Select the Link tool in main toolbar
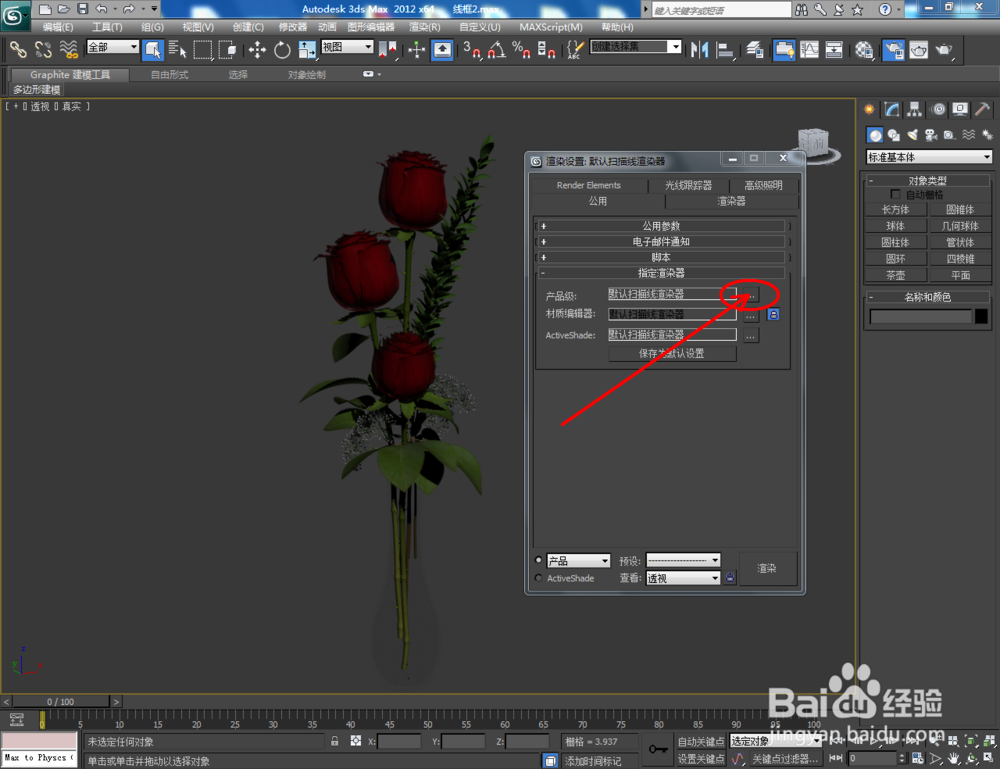 [18, 49]
